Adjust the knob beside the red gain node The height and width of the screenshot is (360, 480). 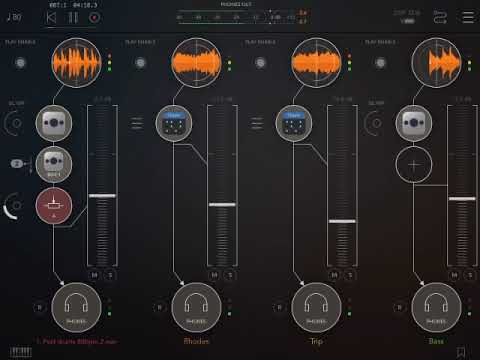(x=13, y=206)
